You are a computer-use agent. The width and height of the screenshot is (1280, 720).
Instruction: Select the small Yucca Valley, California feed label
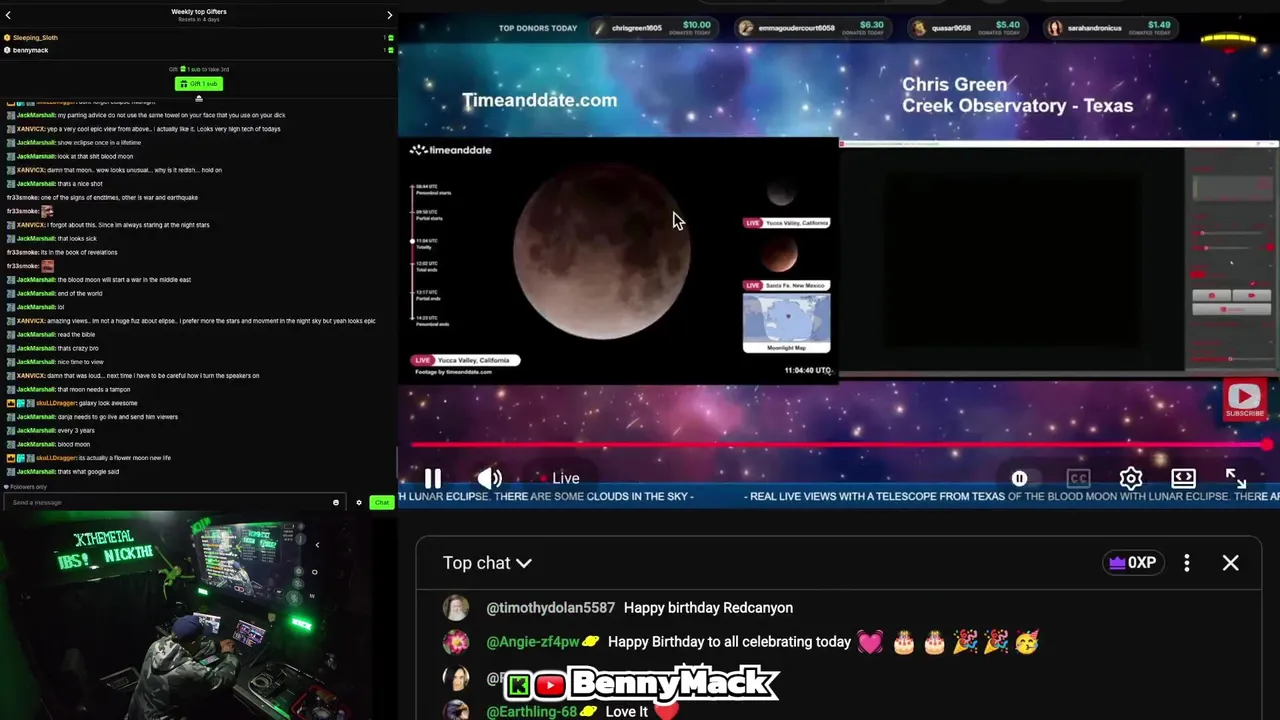point(786,223)
